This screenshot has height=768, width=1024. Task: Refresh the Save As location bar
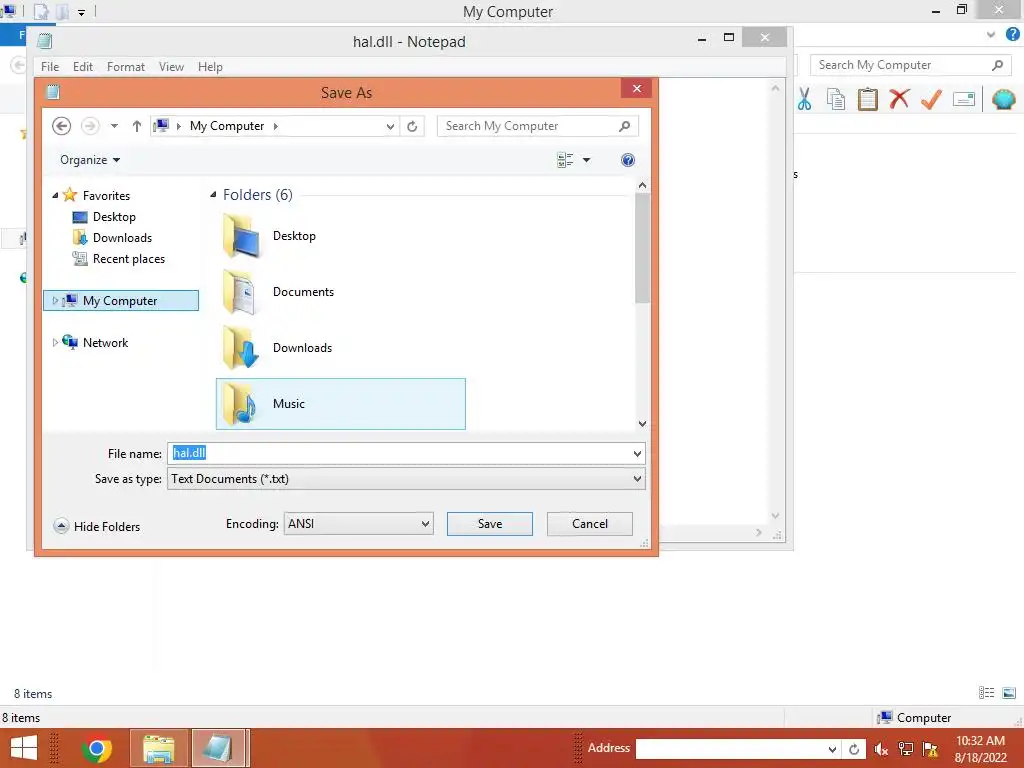412,126
